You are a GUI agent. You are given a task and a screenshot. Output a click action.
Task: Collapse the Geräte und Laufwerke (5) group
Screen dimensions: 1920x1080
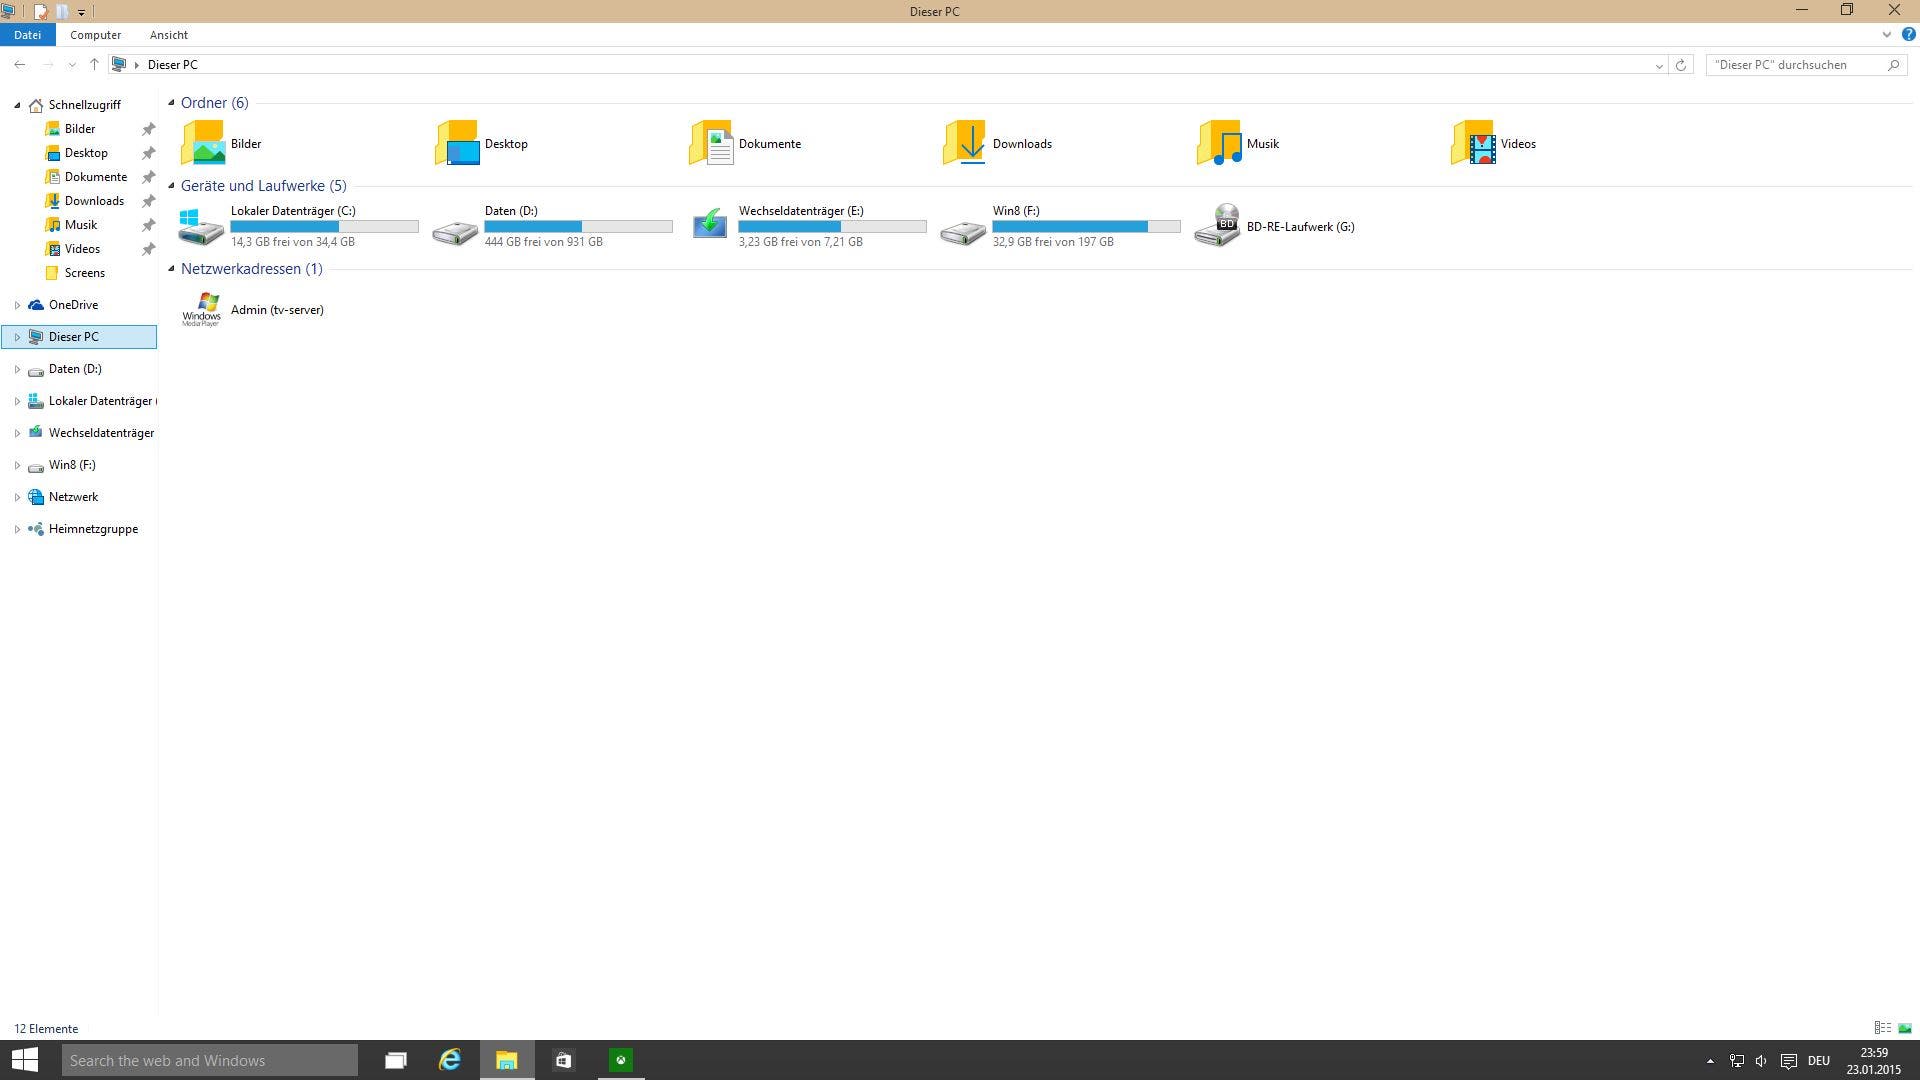171,185
